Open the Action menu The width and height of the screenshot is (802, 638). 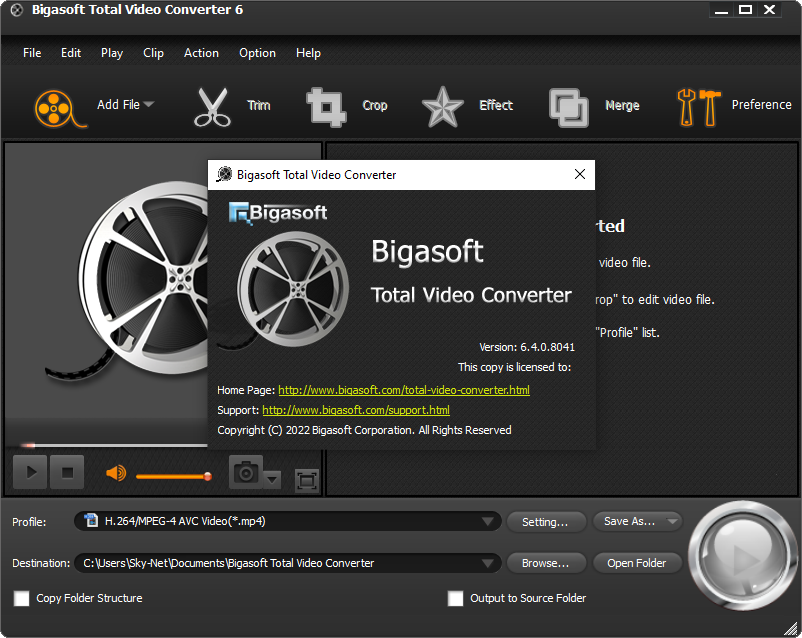click(201, 53)
